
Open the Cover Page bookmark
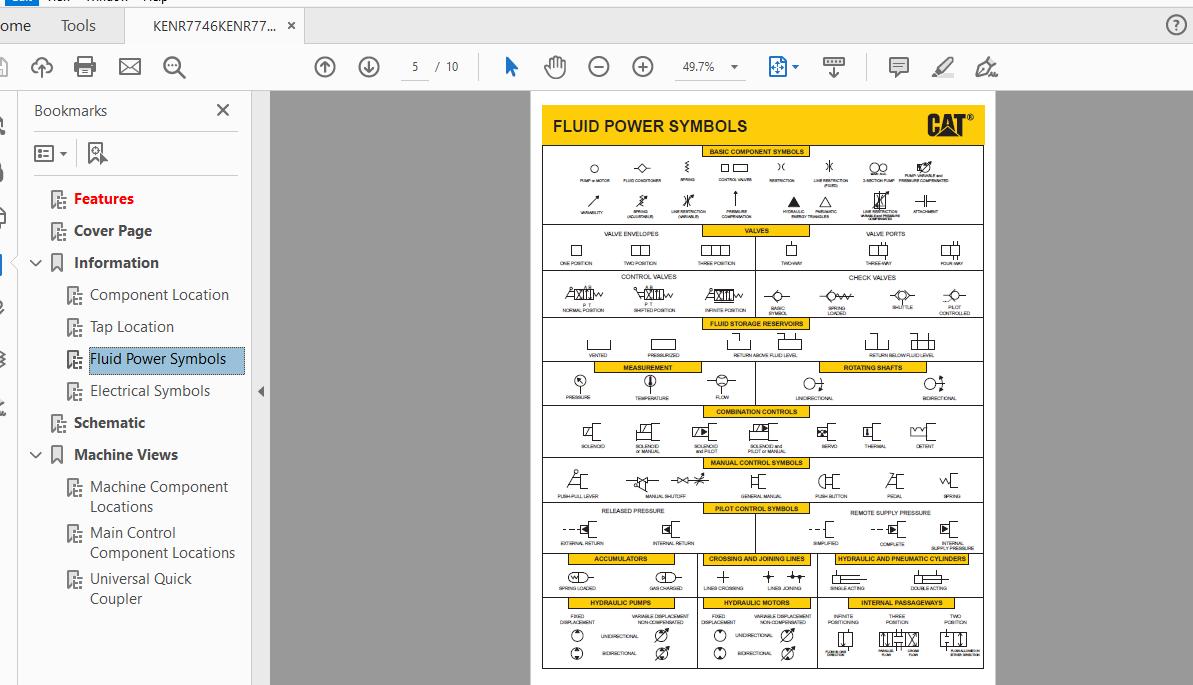[113, 231]
